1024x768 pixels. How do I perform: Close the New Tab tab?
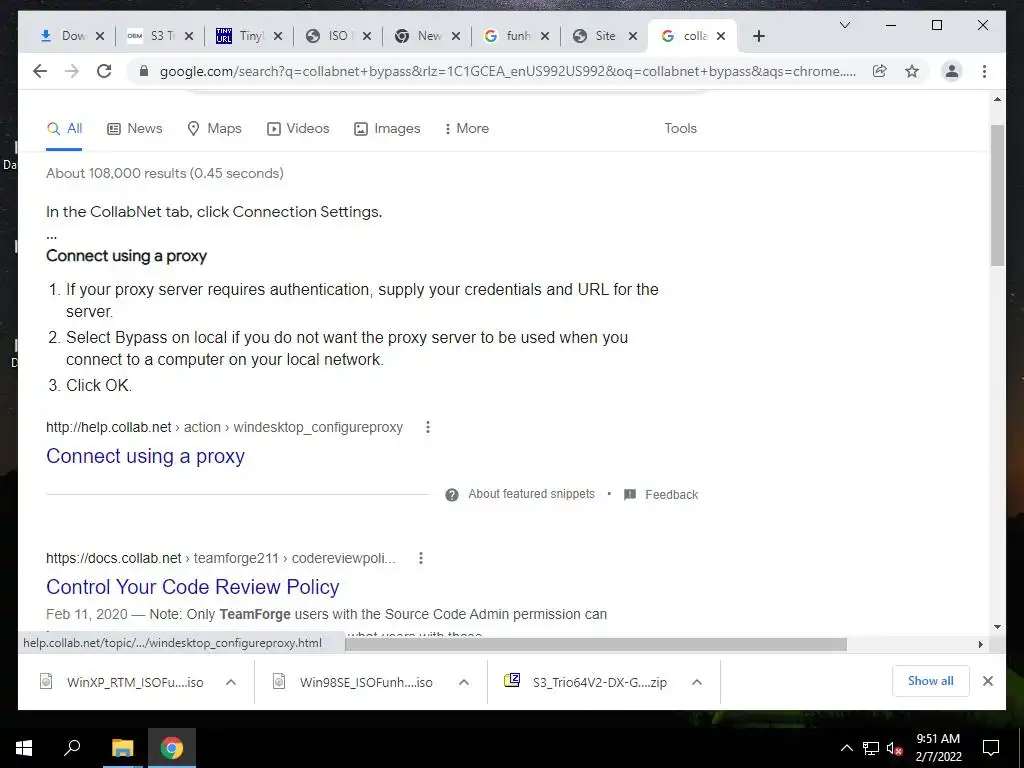click(456, 36)
